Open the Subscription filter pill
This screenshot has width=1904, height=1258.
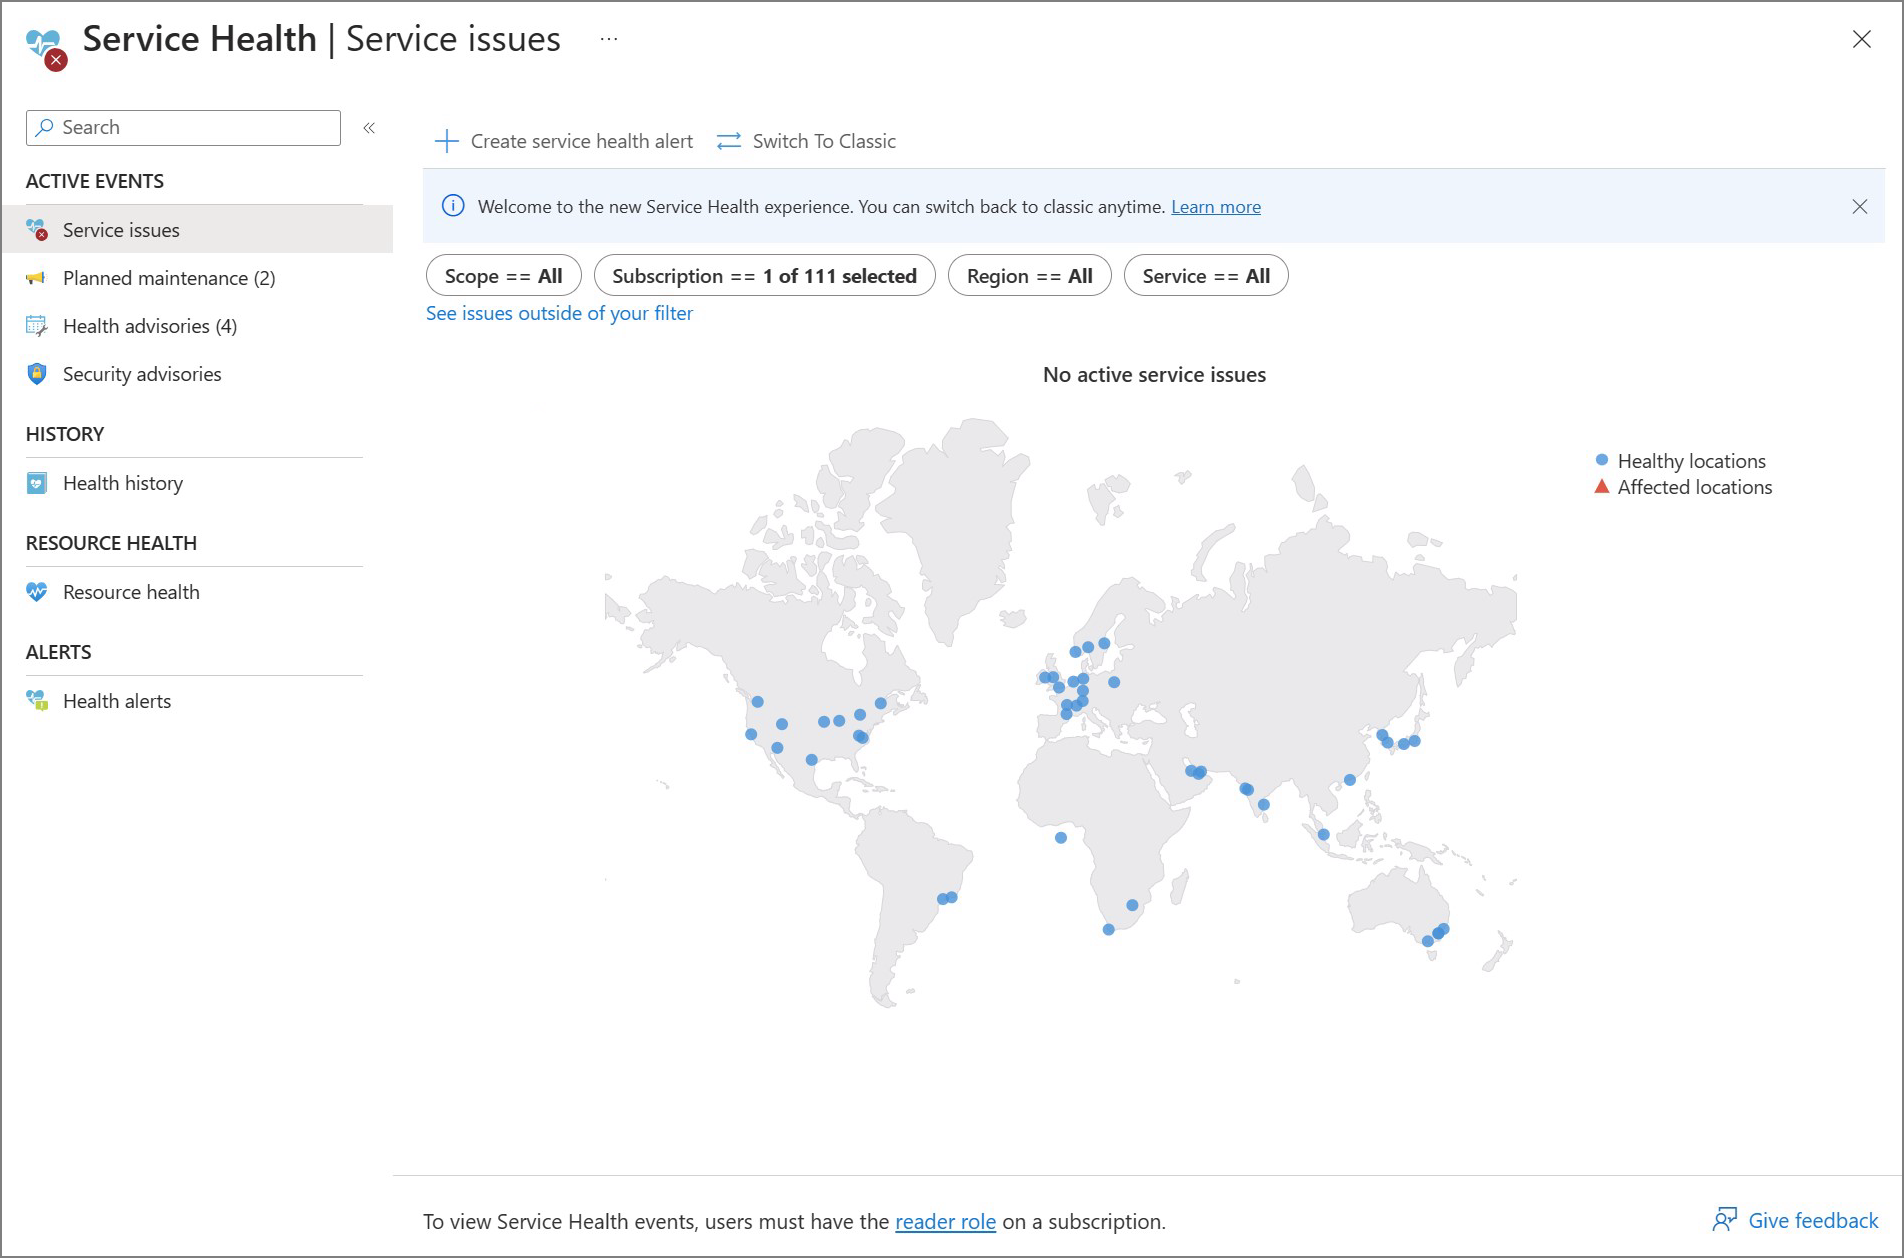tap(764, 276)
